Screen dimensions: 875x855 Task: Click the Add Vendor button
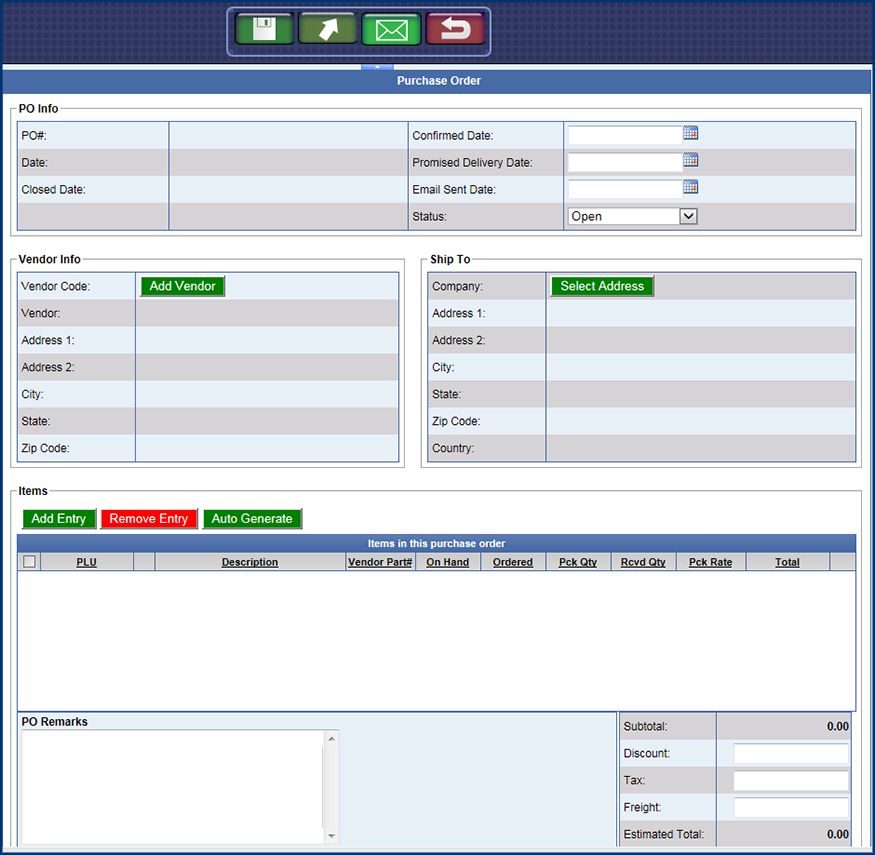click(x=182, y=286)
